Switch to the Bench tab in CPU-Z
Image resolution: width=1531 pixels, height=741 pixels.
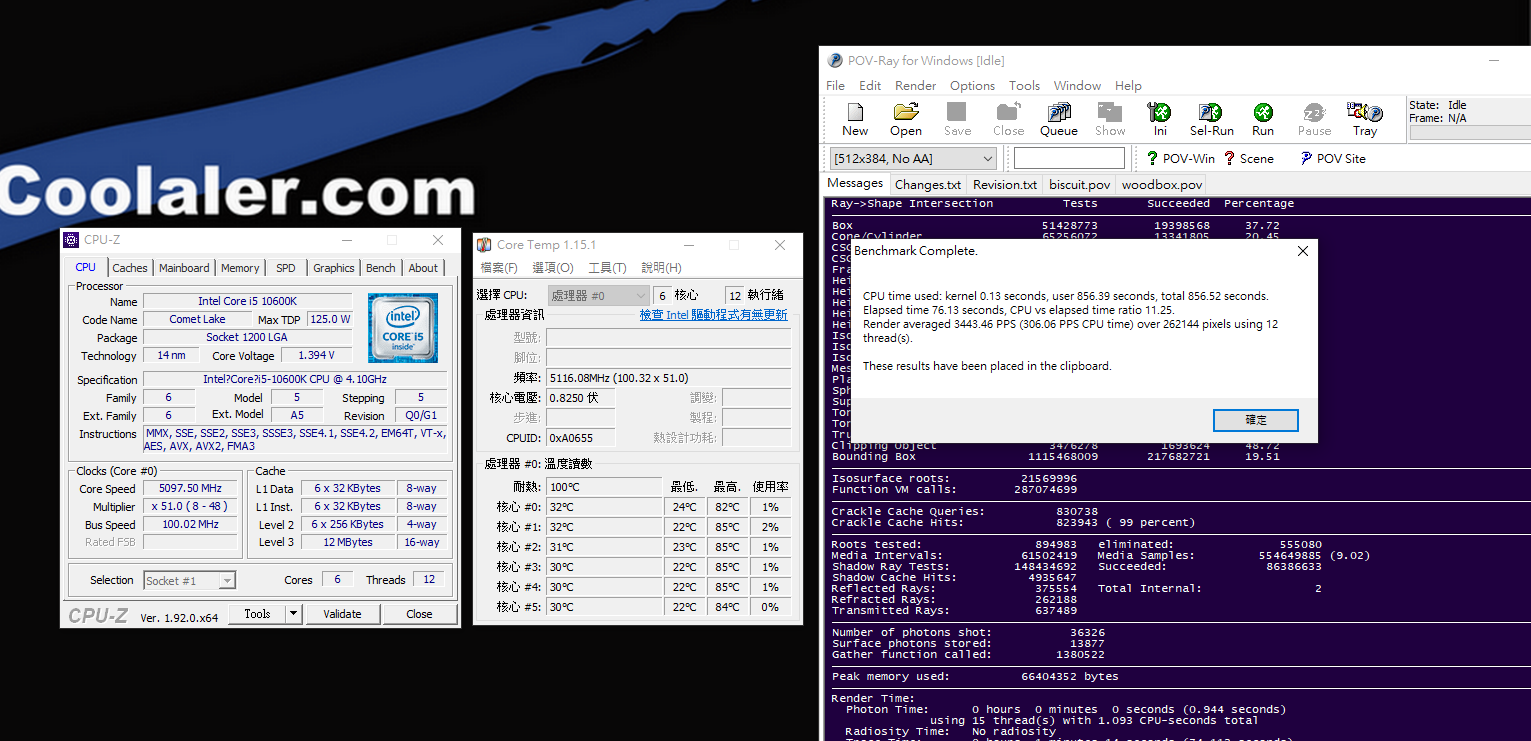pos(380,268)
